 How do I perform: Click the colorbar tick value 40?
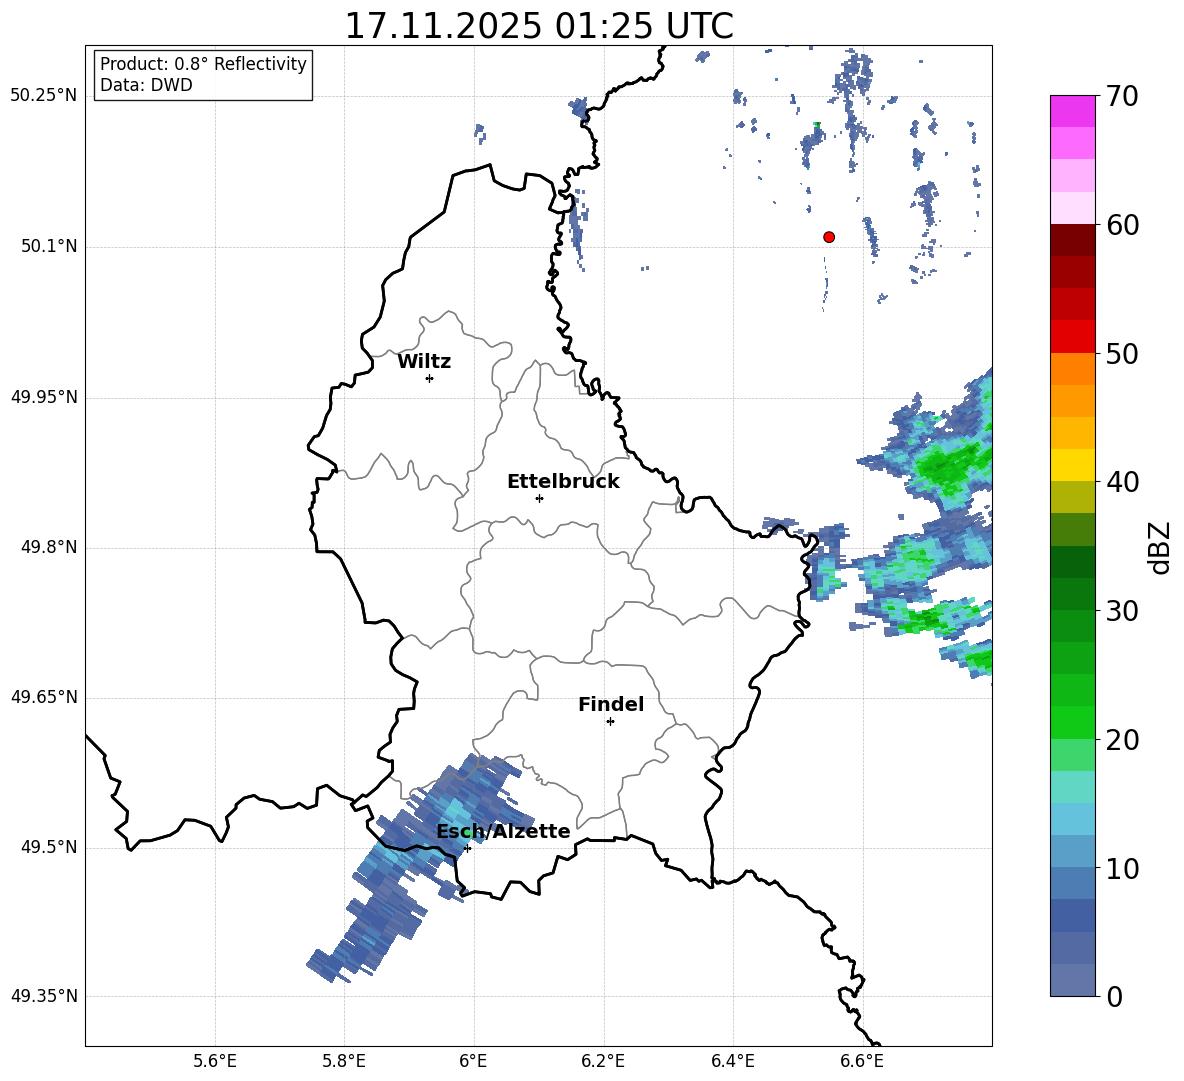click(1122, 482)
